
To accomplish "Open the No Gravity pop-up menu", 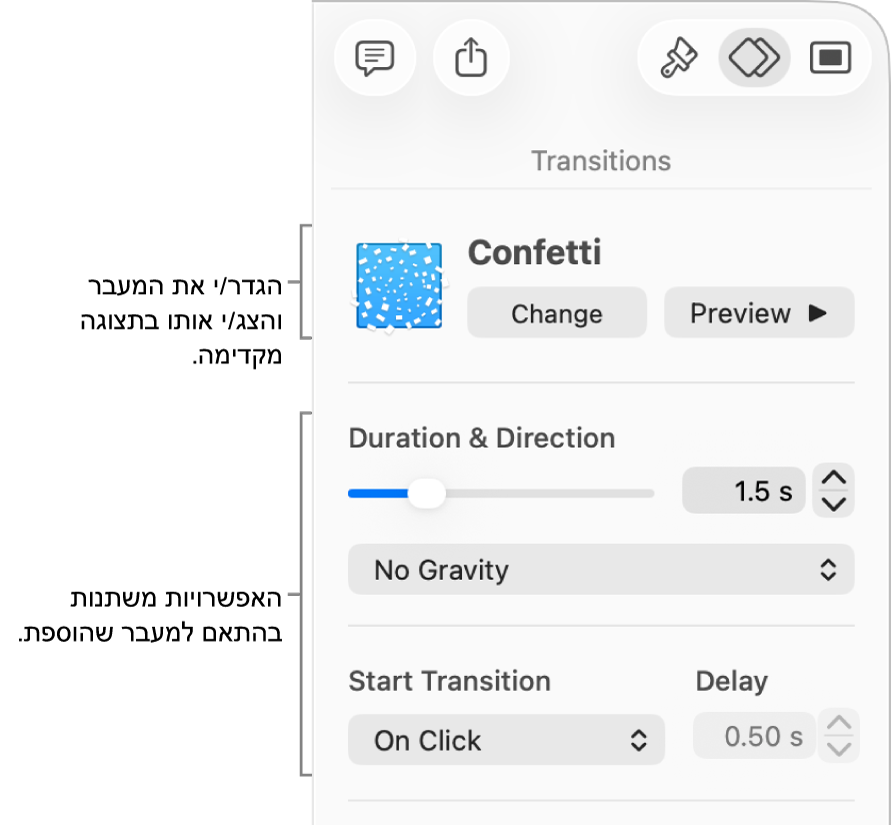I will 601,570.
